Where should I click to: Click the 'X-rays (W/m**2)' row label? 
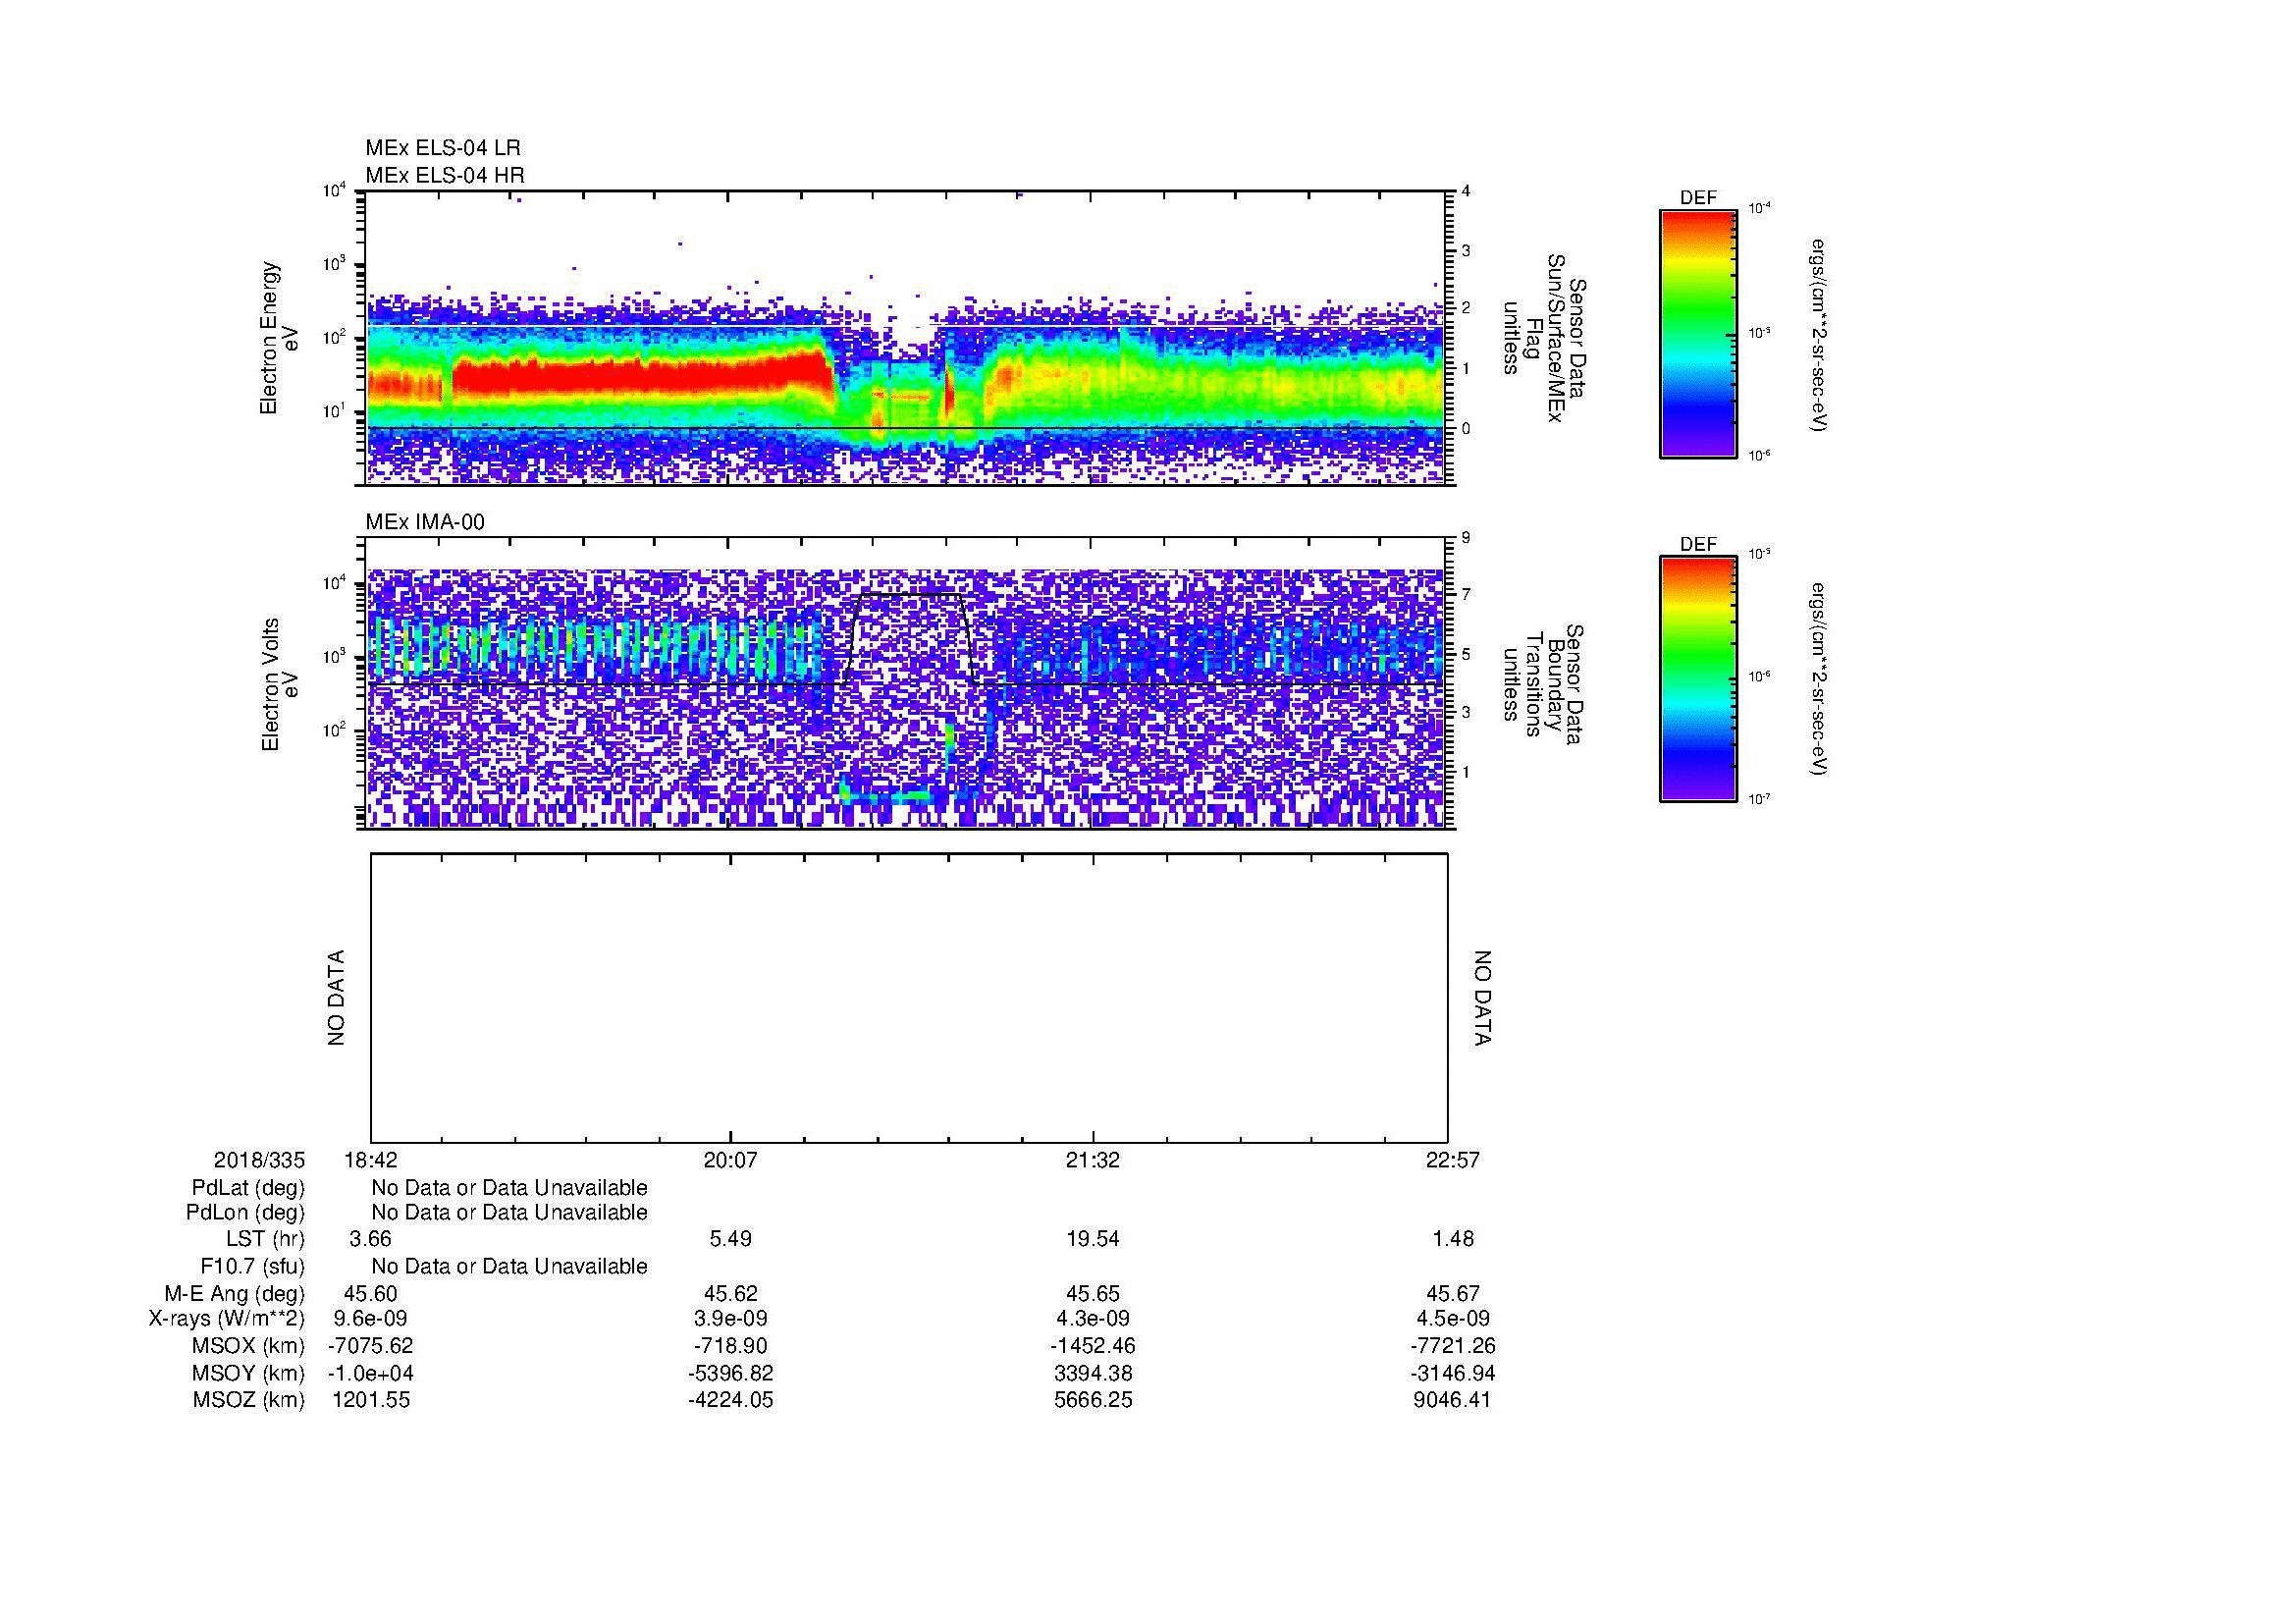[x=227, y=1319]
